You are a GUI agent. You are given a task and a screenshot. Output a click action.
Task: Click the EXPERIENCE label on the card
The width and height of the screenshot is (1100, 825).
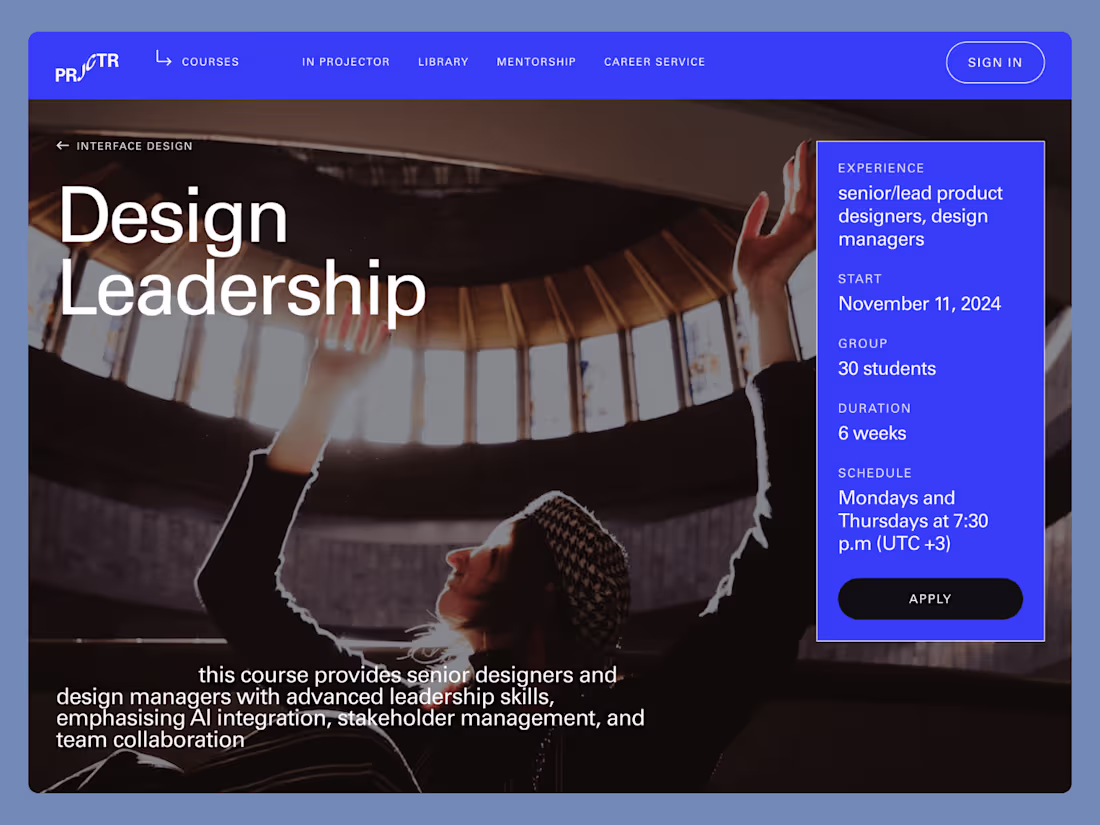point(881,168)
